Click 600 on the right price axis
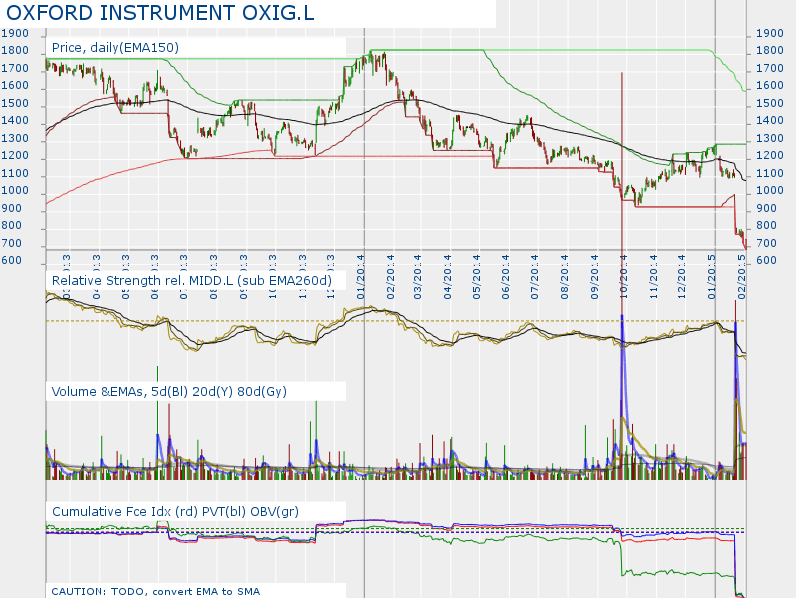Viewport: 797px width, 598px height. click(767, 261)
